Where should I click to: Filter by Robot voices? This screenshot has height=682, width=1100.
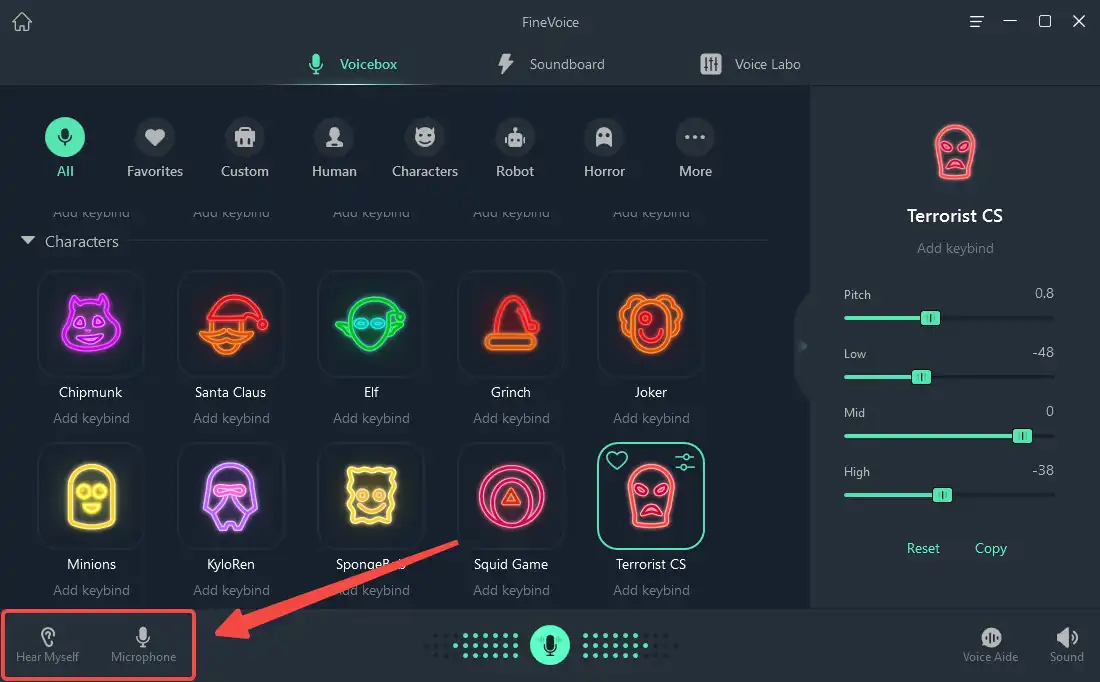514,148
